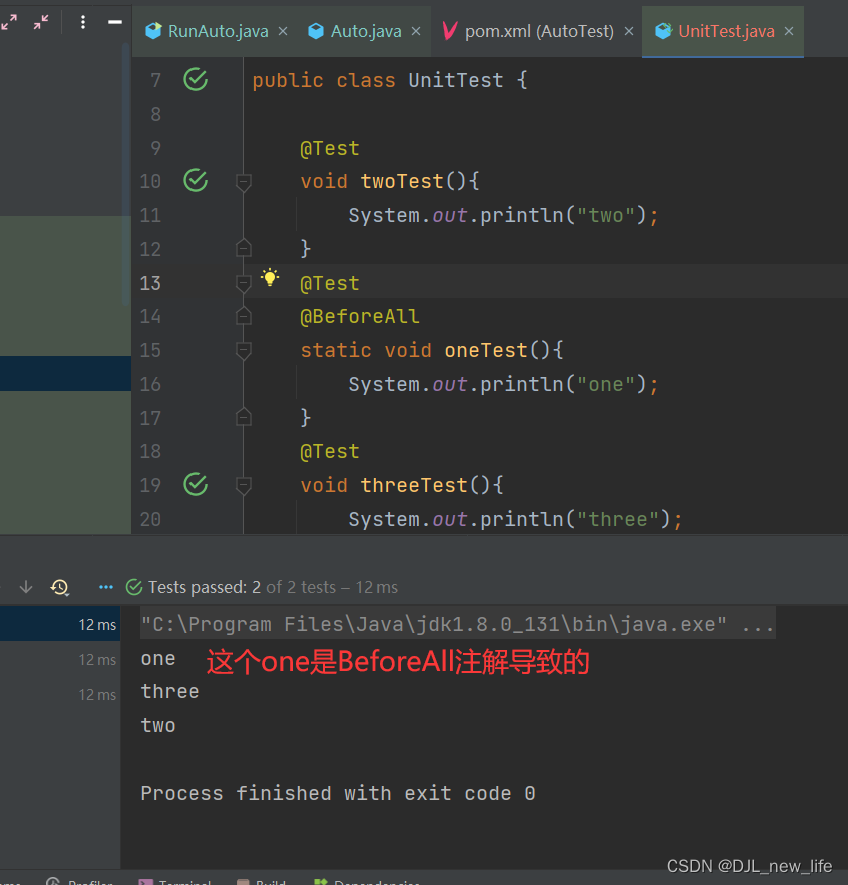Open the lightbulb intention actions on line 13

(270, 277)
